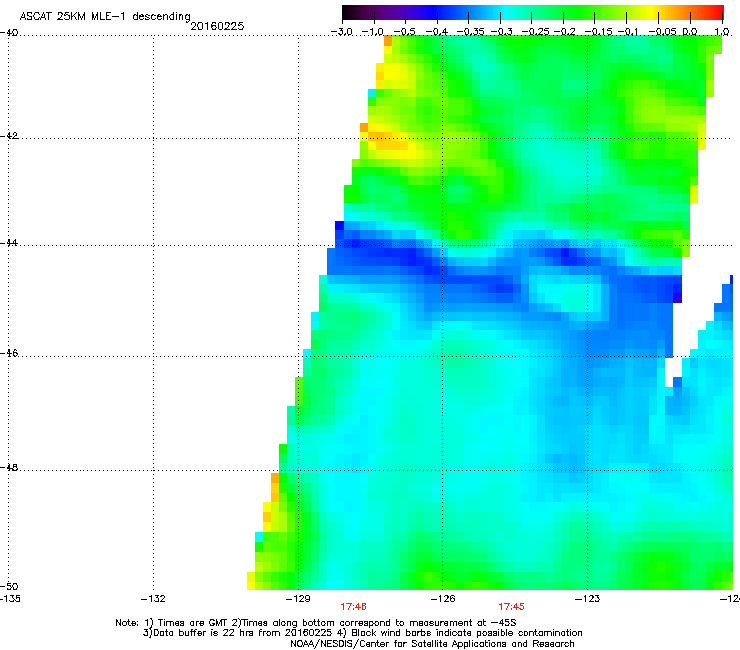Click the red time stamp 17:45
Screen dimensions: 740x650
tap(512, 607)
